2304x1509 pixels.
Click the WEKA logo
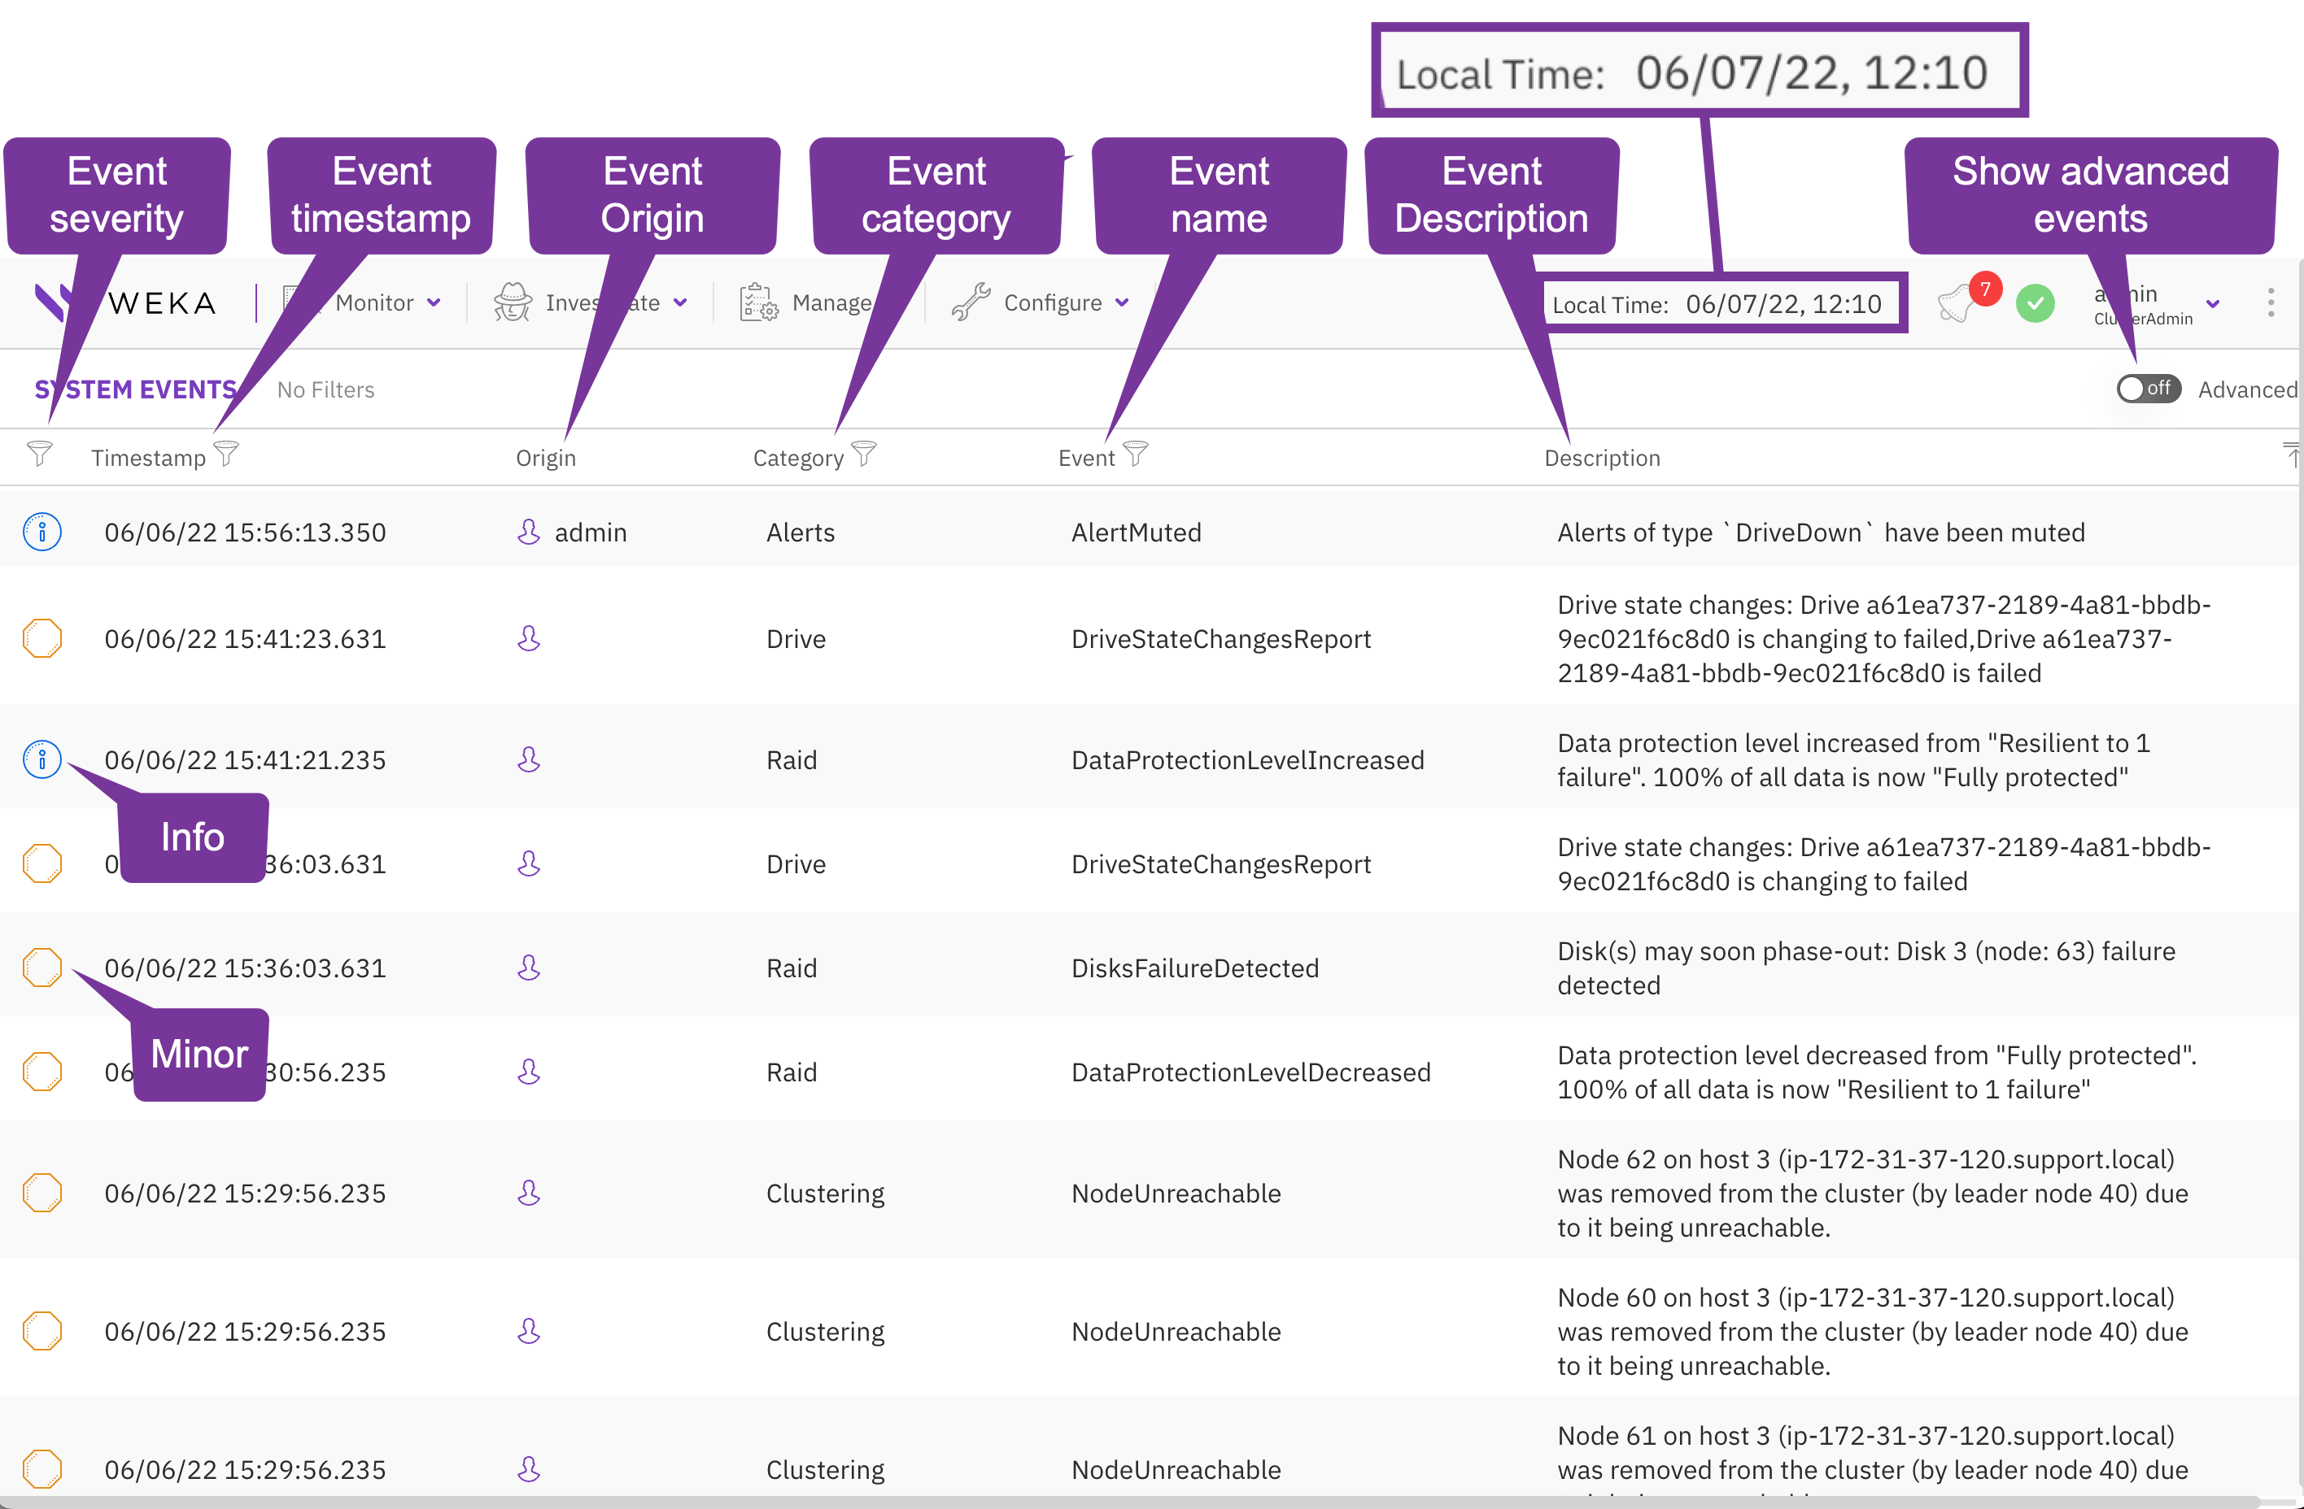tap(160, 303)
